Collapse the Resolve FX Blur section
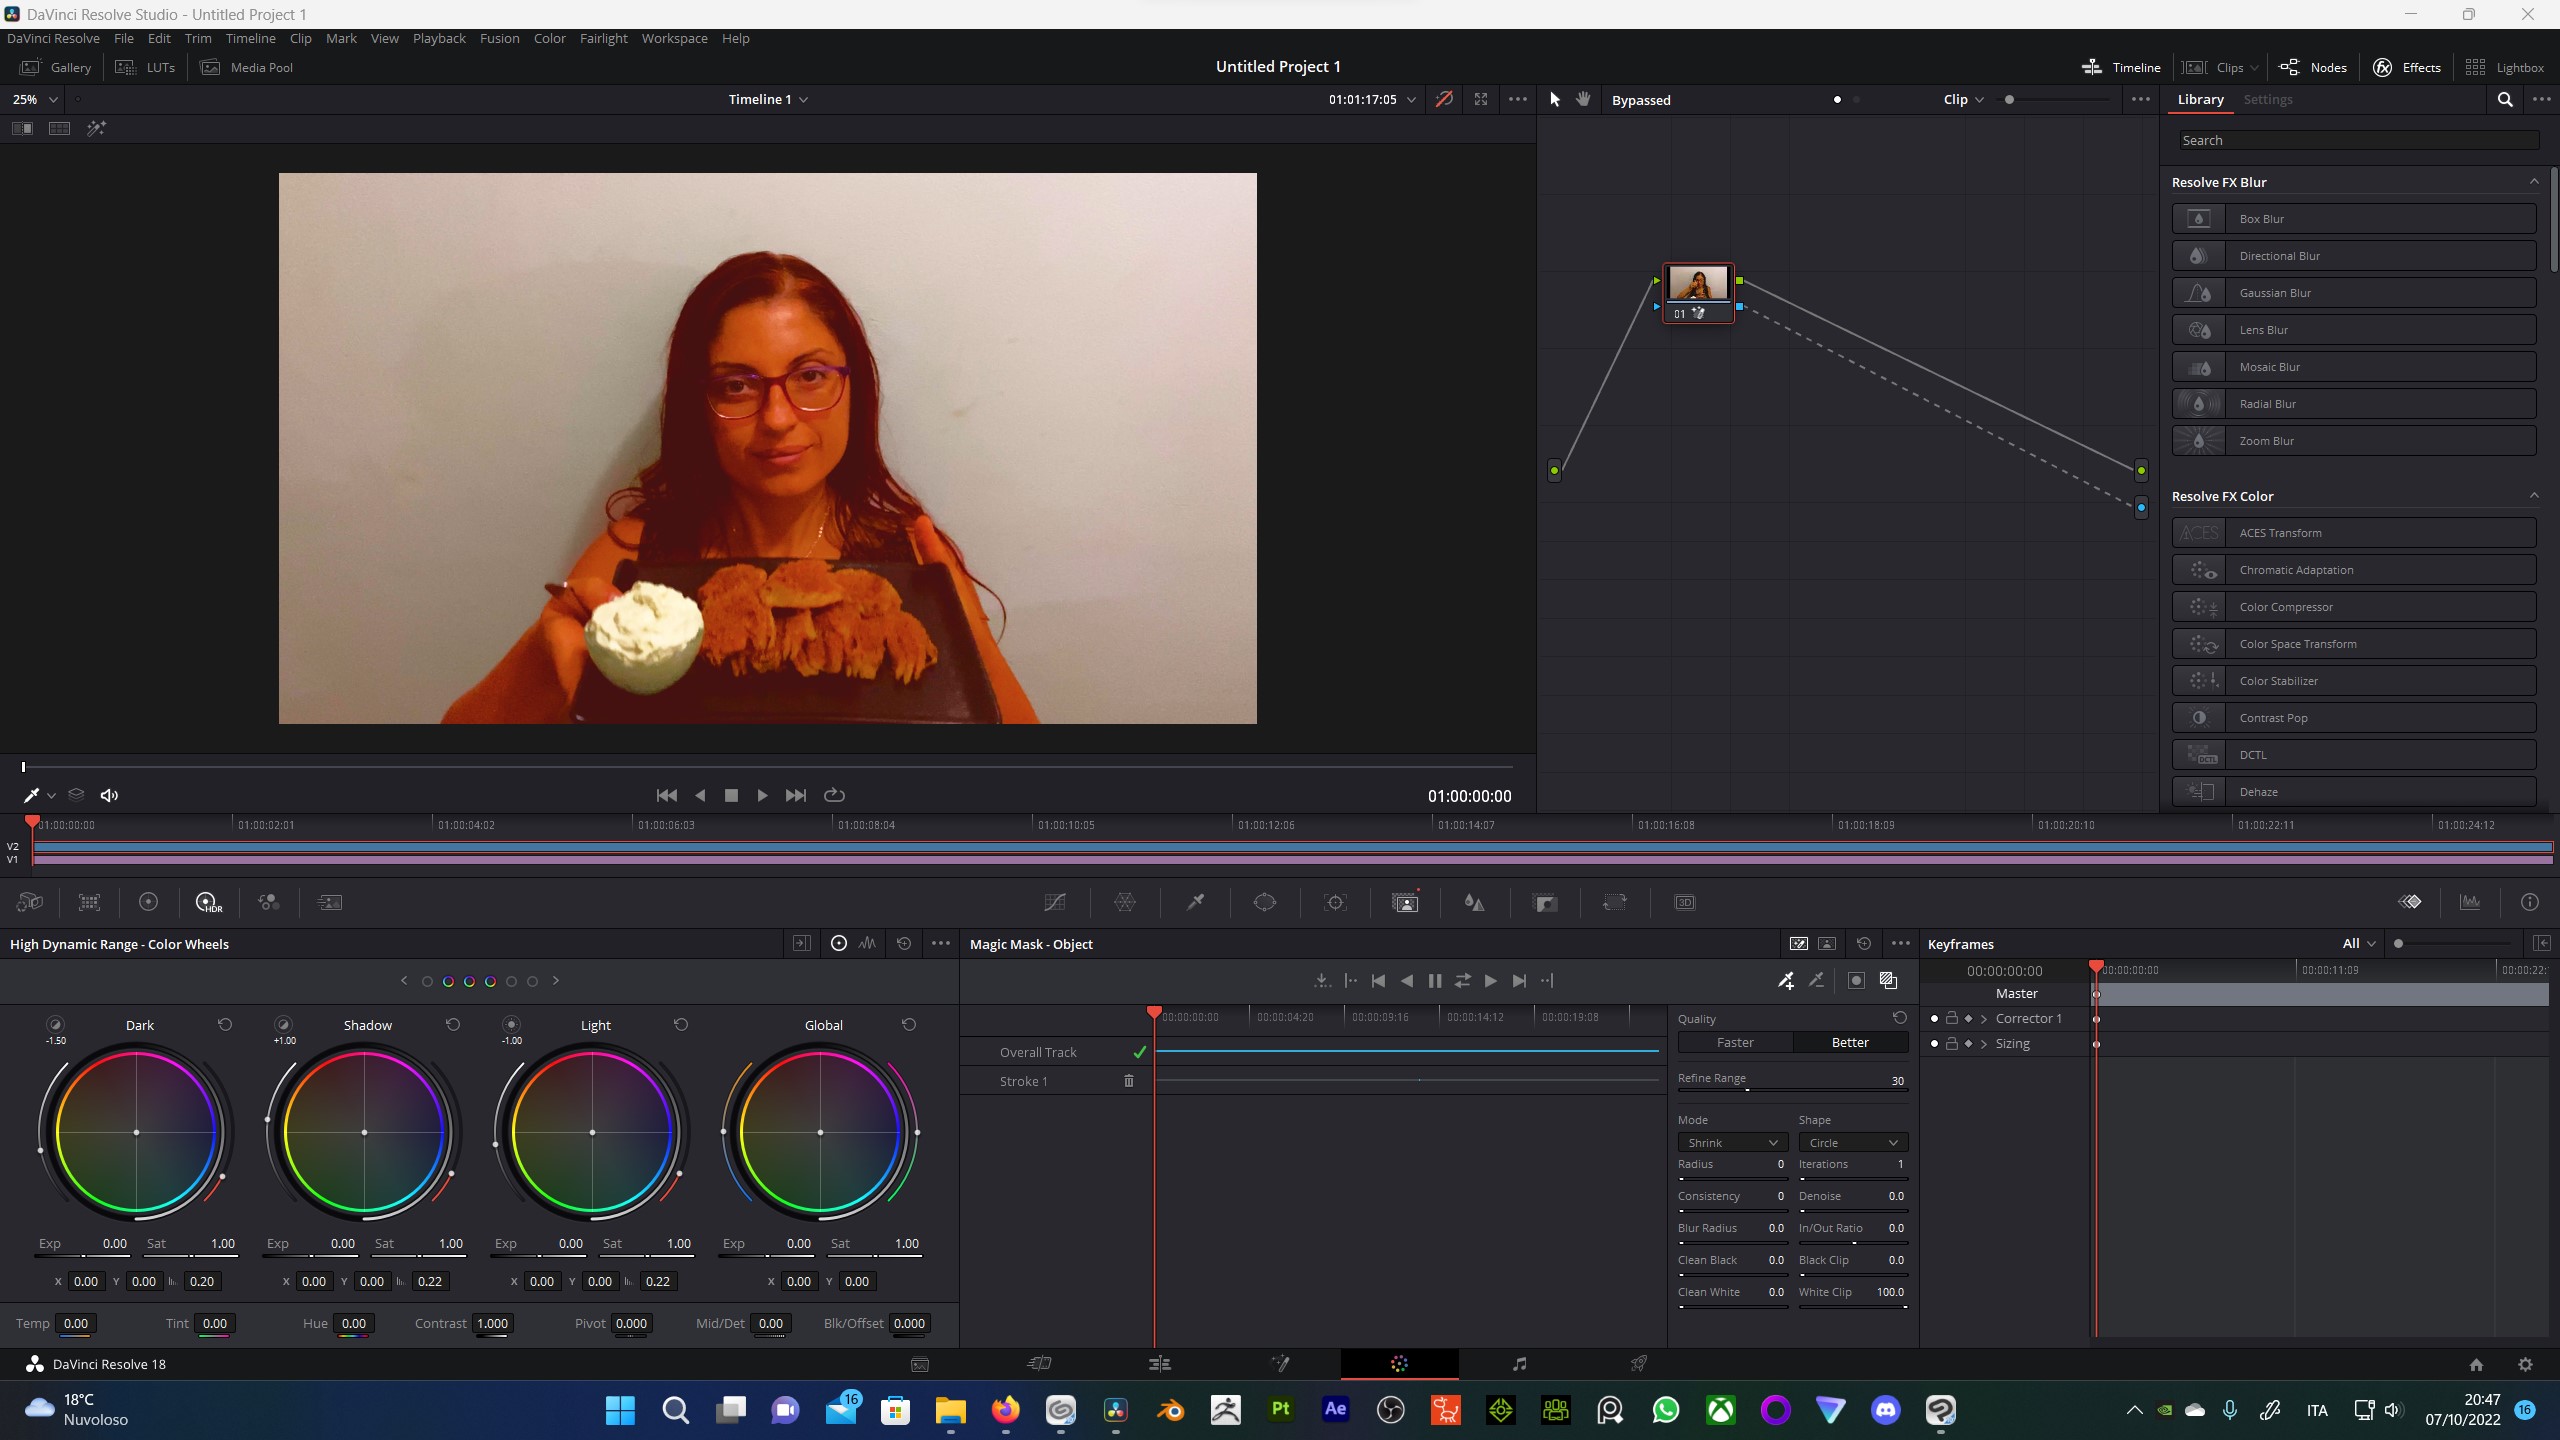2560x1440 pixels. click(2533, 182)
